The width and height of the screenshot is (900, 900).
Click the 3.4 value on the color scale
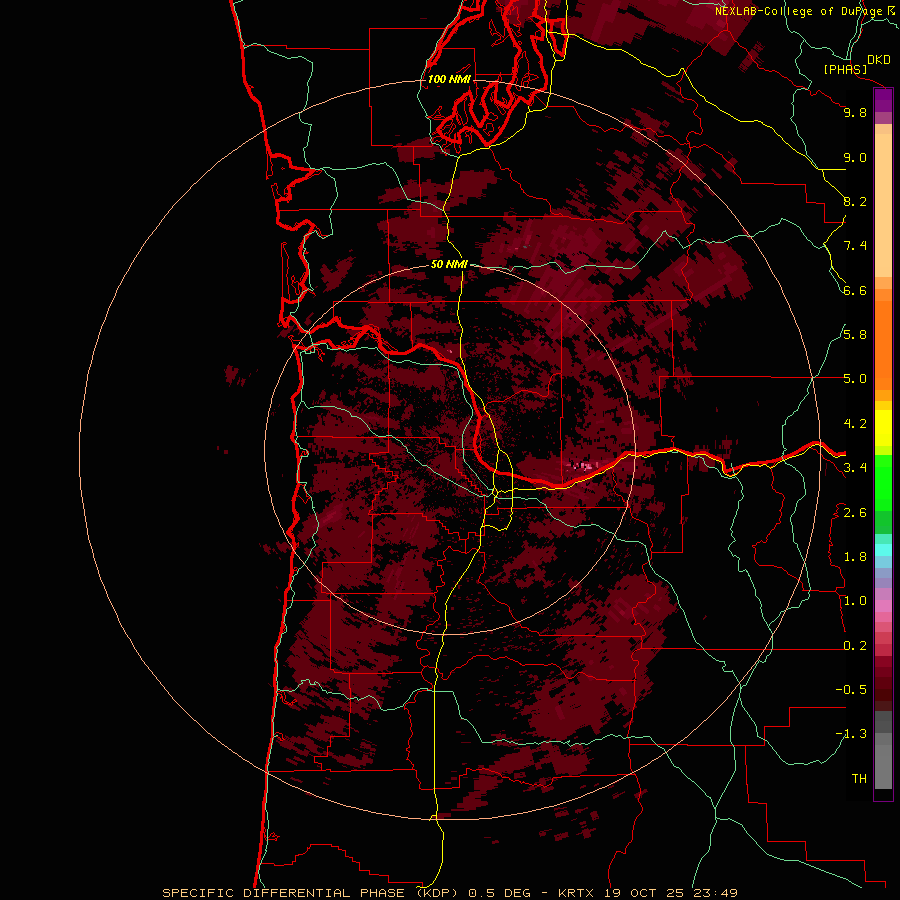[855, 468]
